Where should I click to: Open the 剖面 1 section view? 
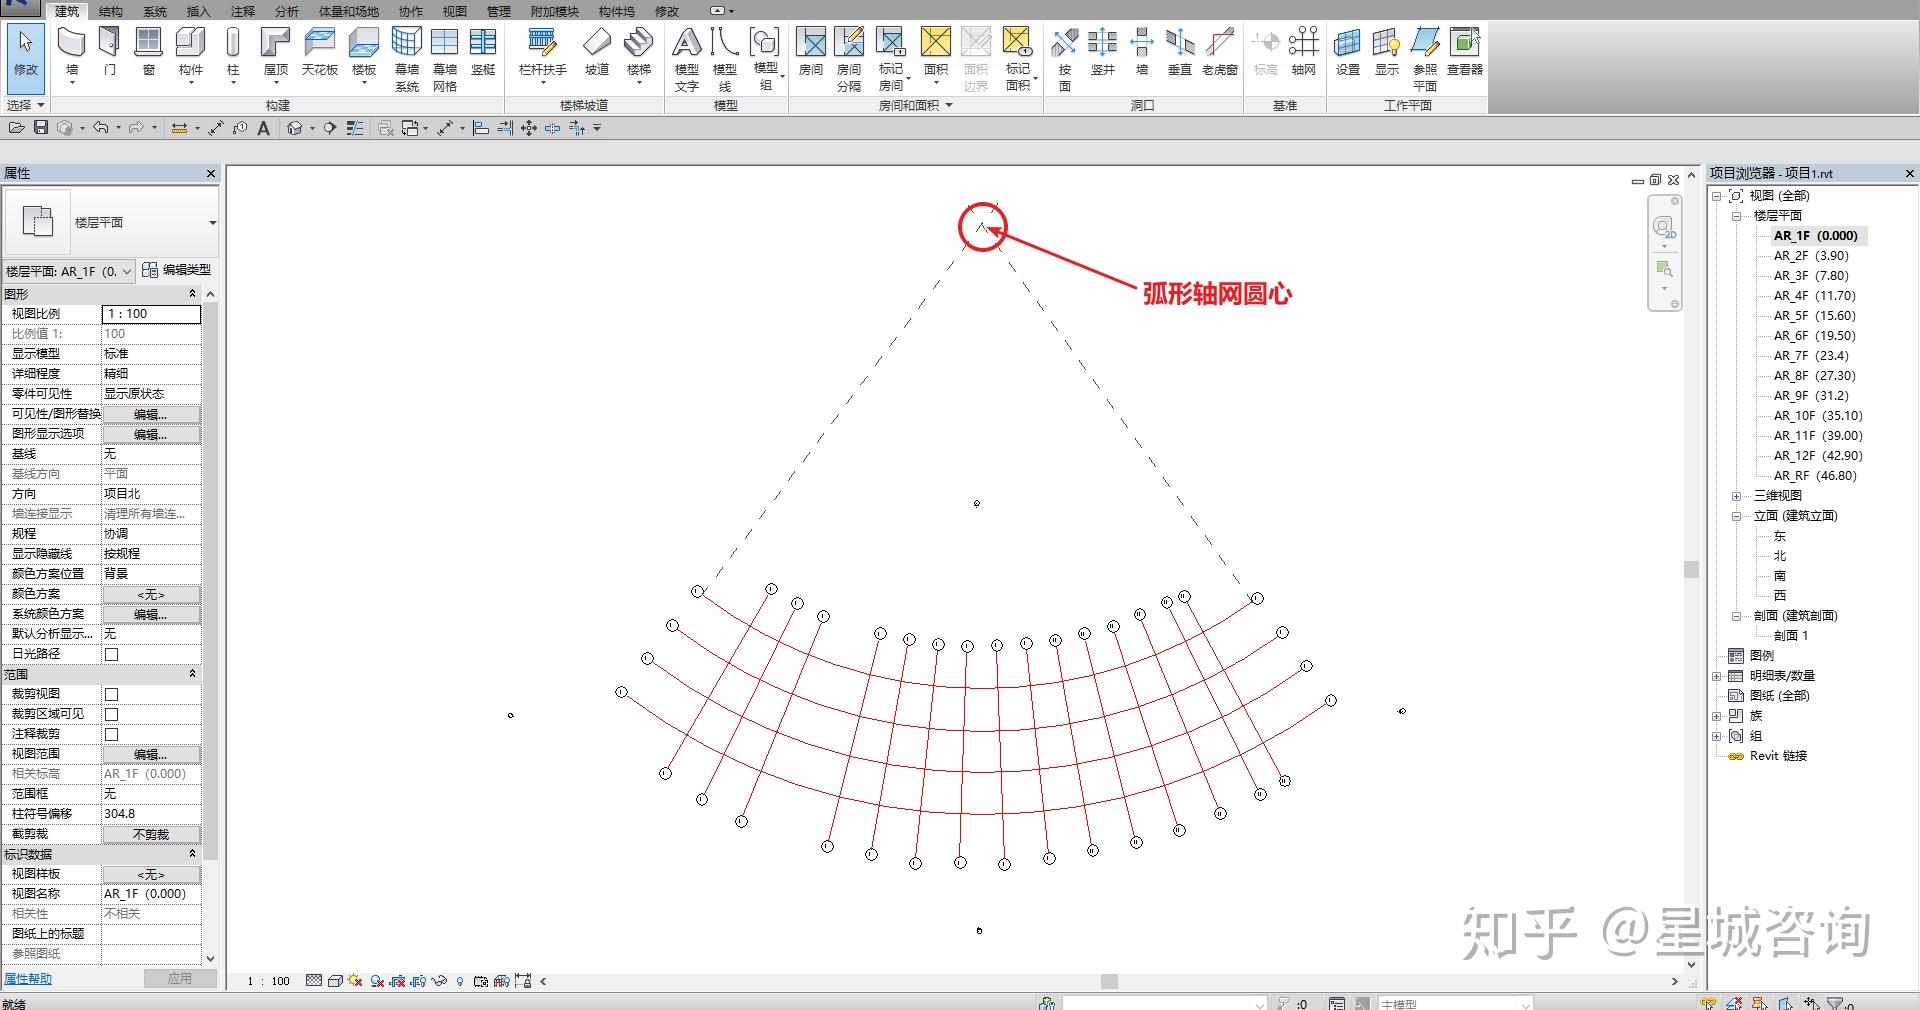[x=1791, y=636]
